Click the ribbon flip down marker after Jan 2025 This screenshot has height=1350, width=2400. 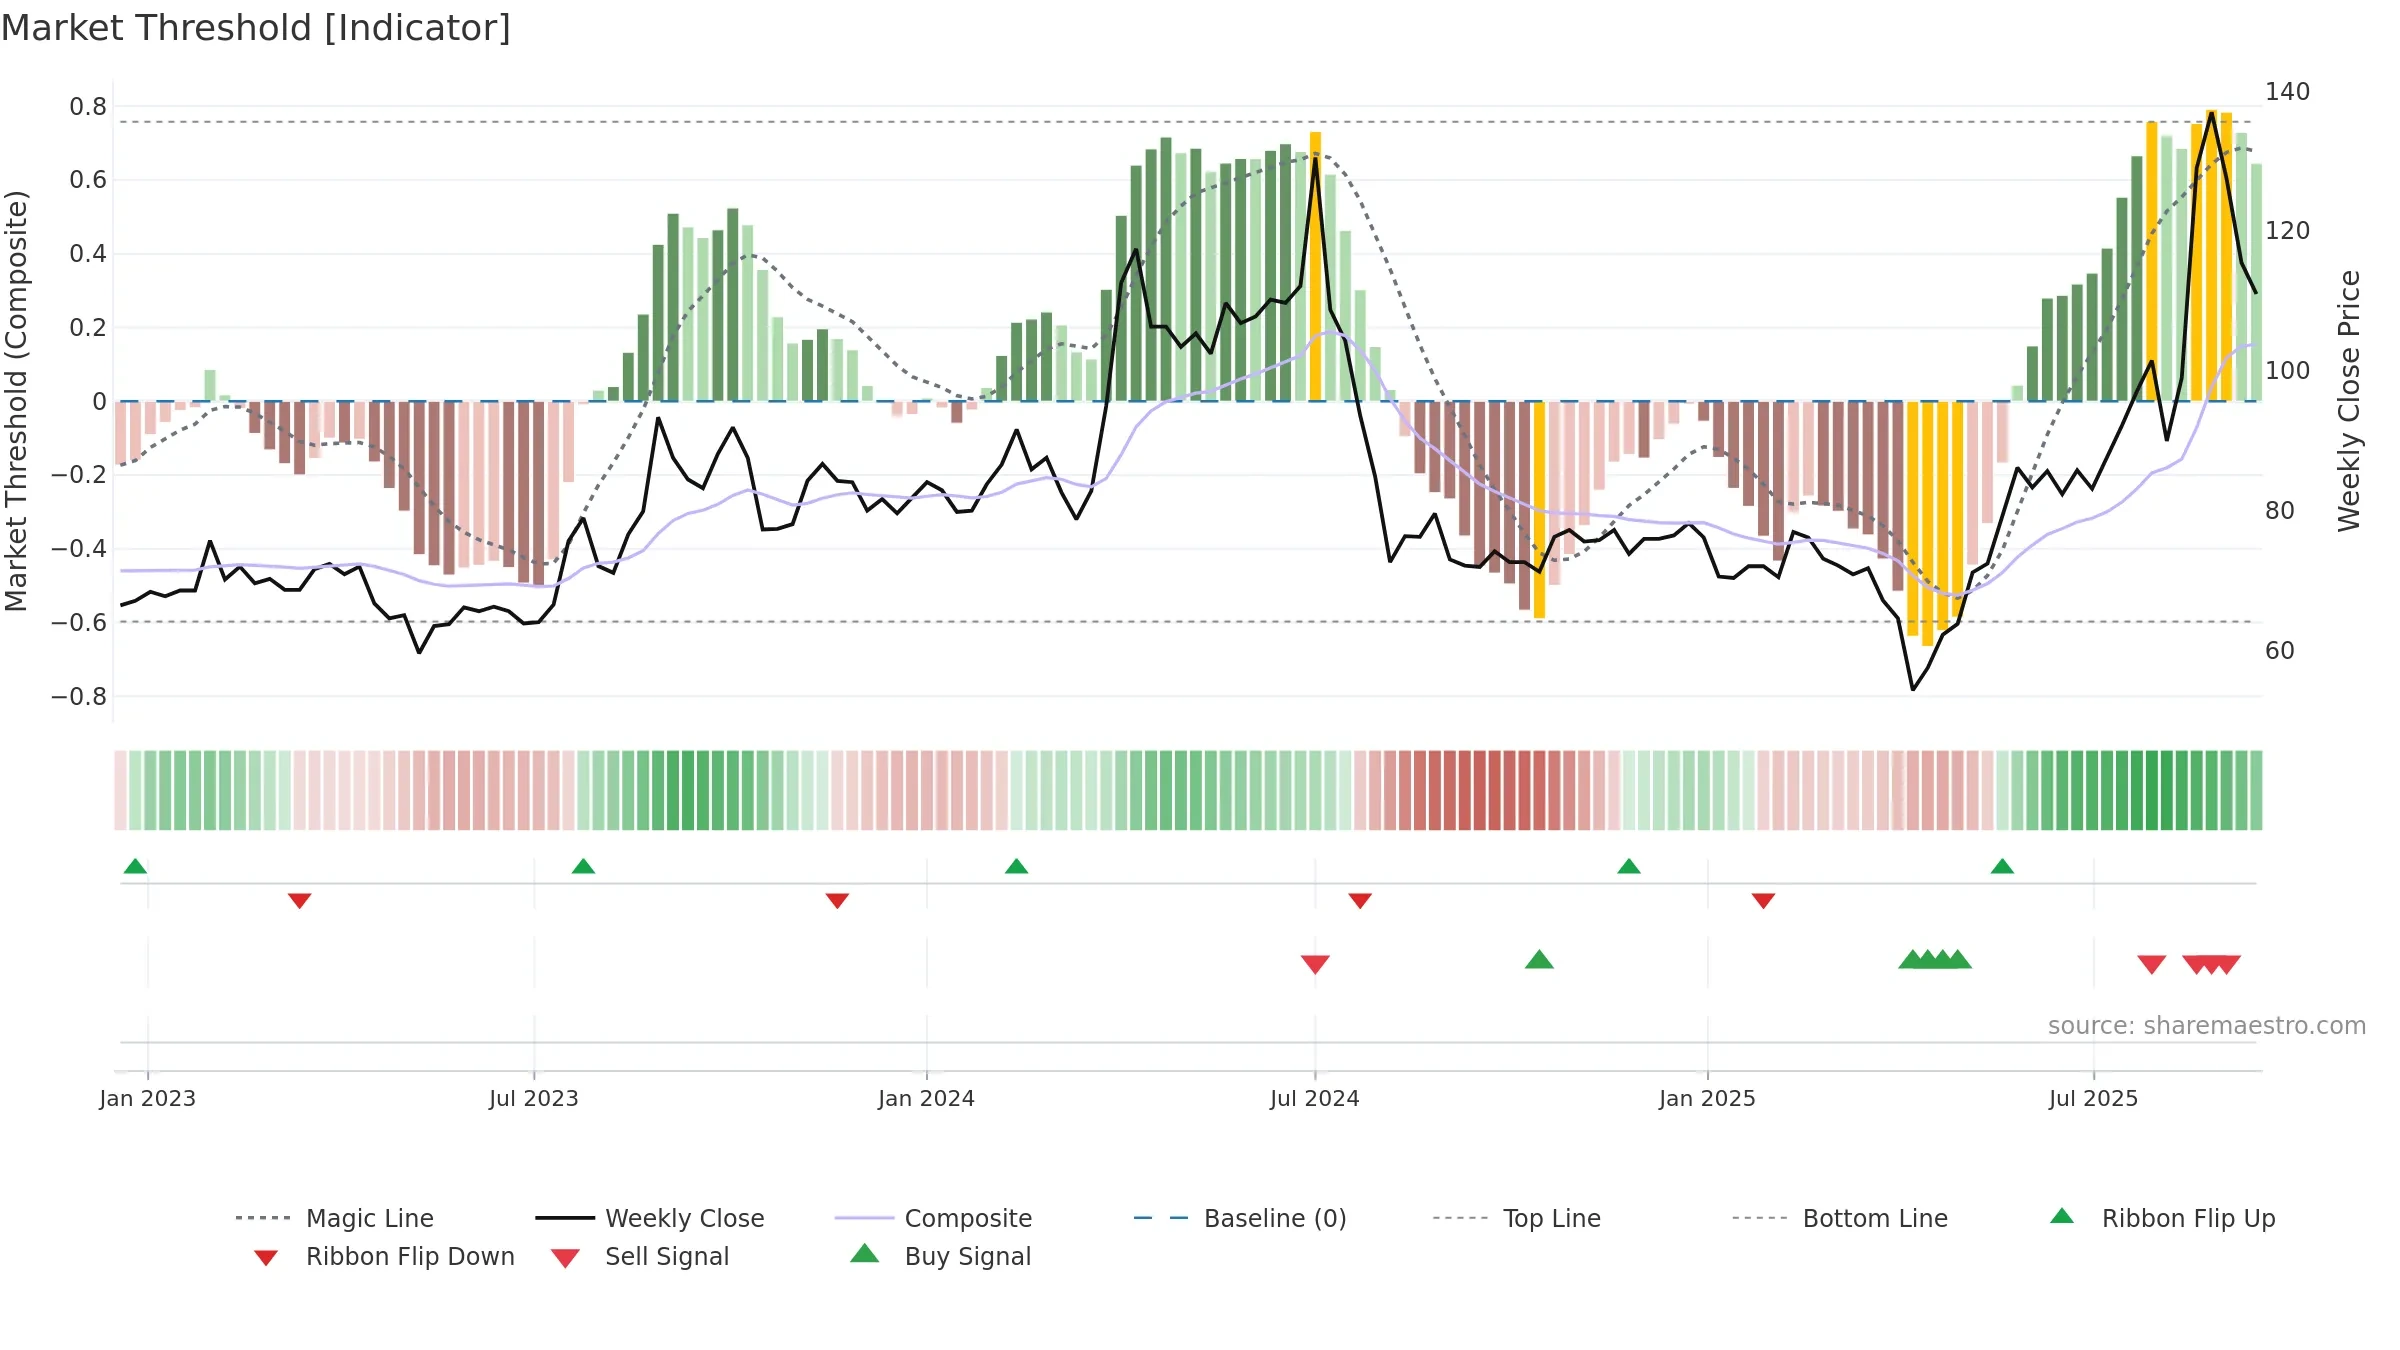point(1763,901)
